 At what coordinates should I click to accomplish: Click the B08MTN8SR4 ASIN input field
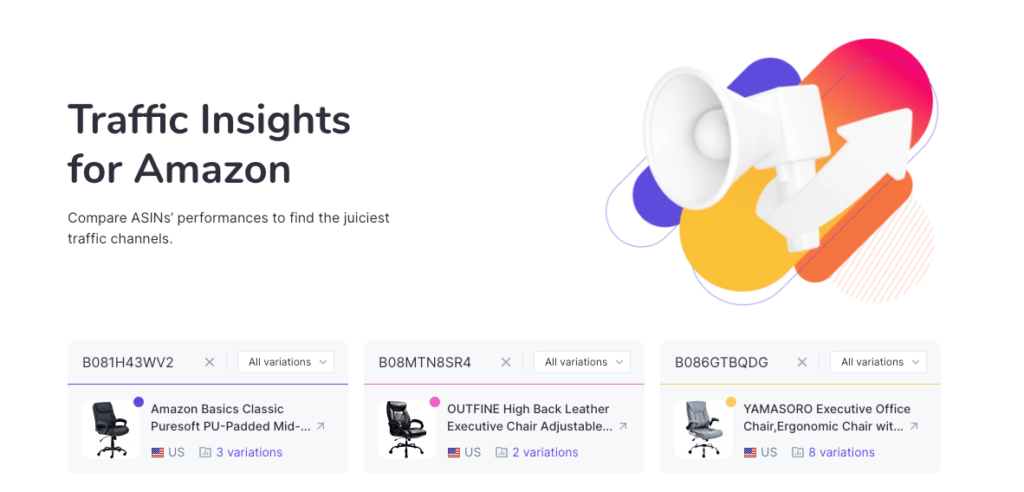(x=432, y=362)
